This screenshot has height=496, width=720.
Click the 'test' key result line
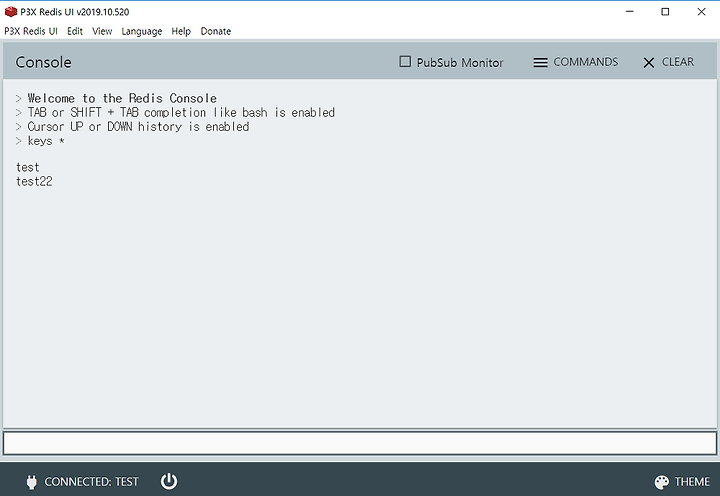pos(28,167)
